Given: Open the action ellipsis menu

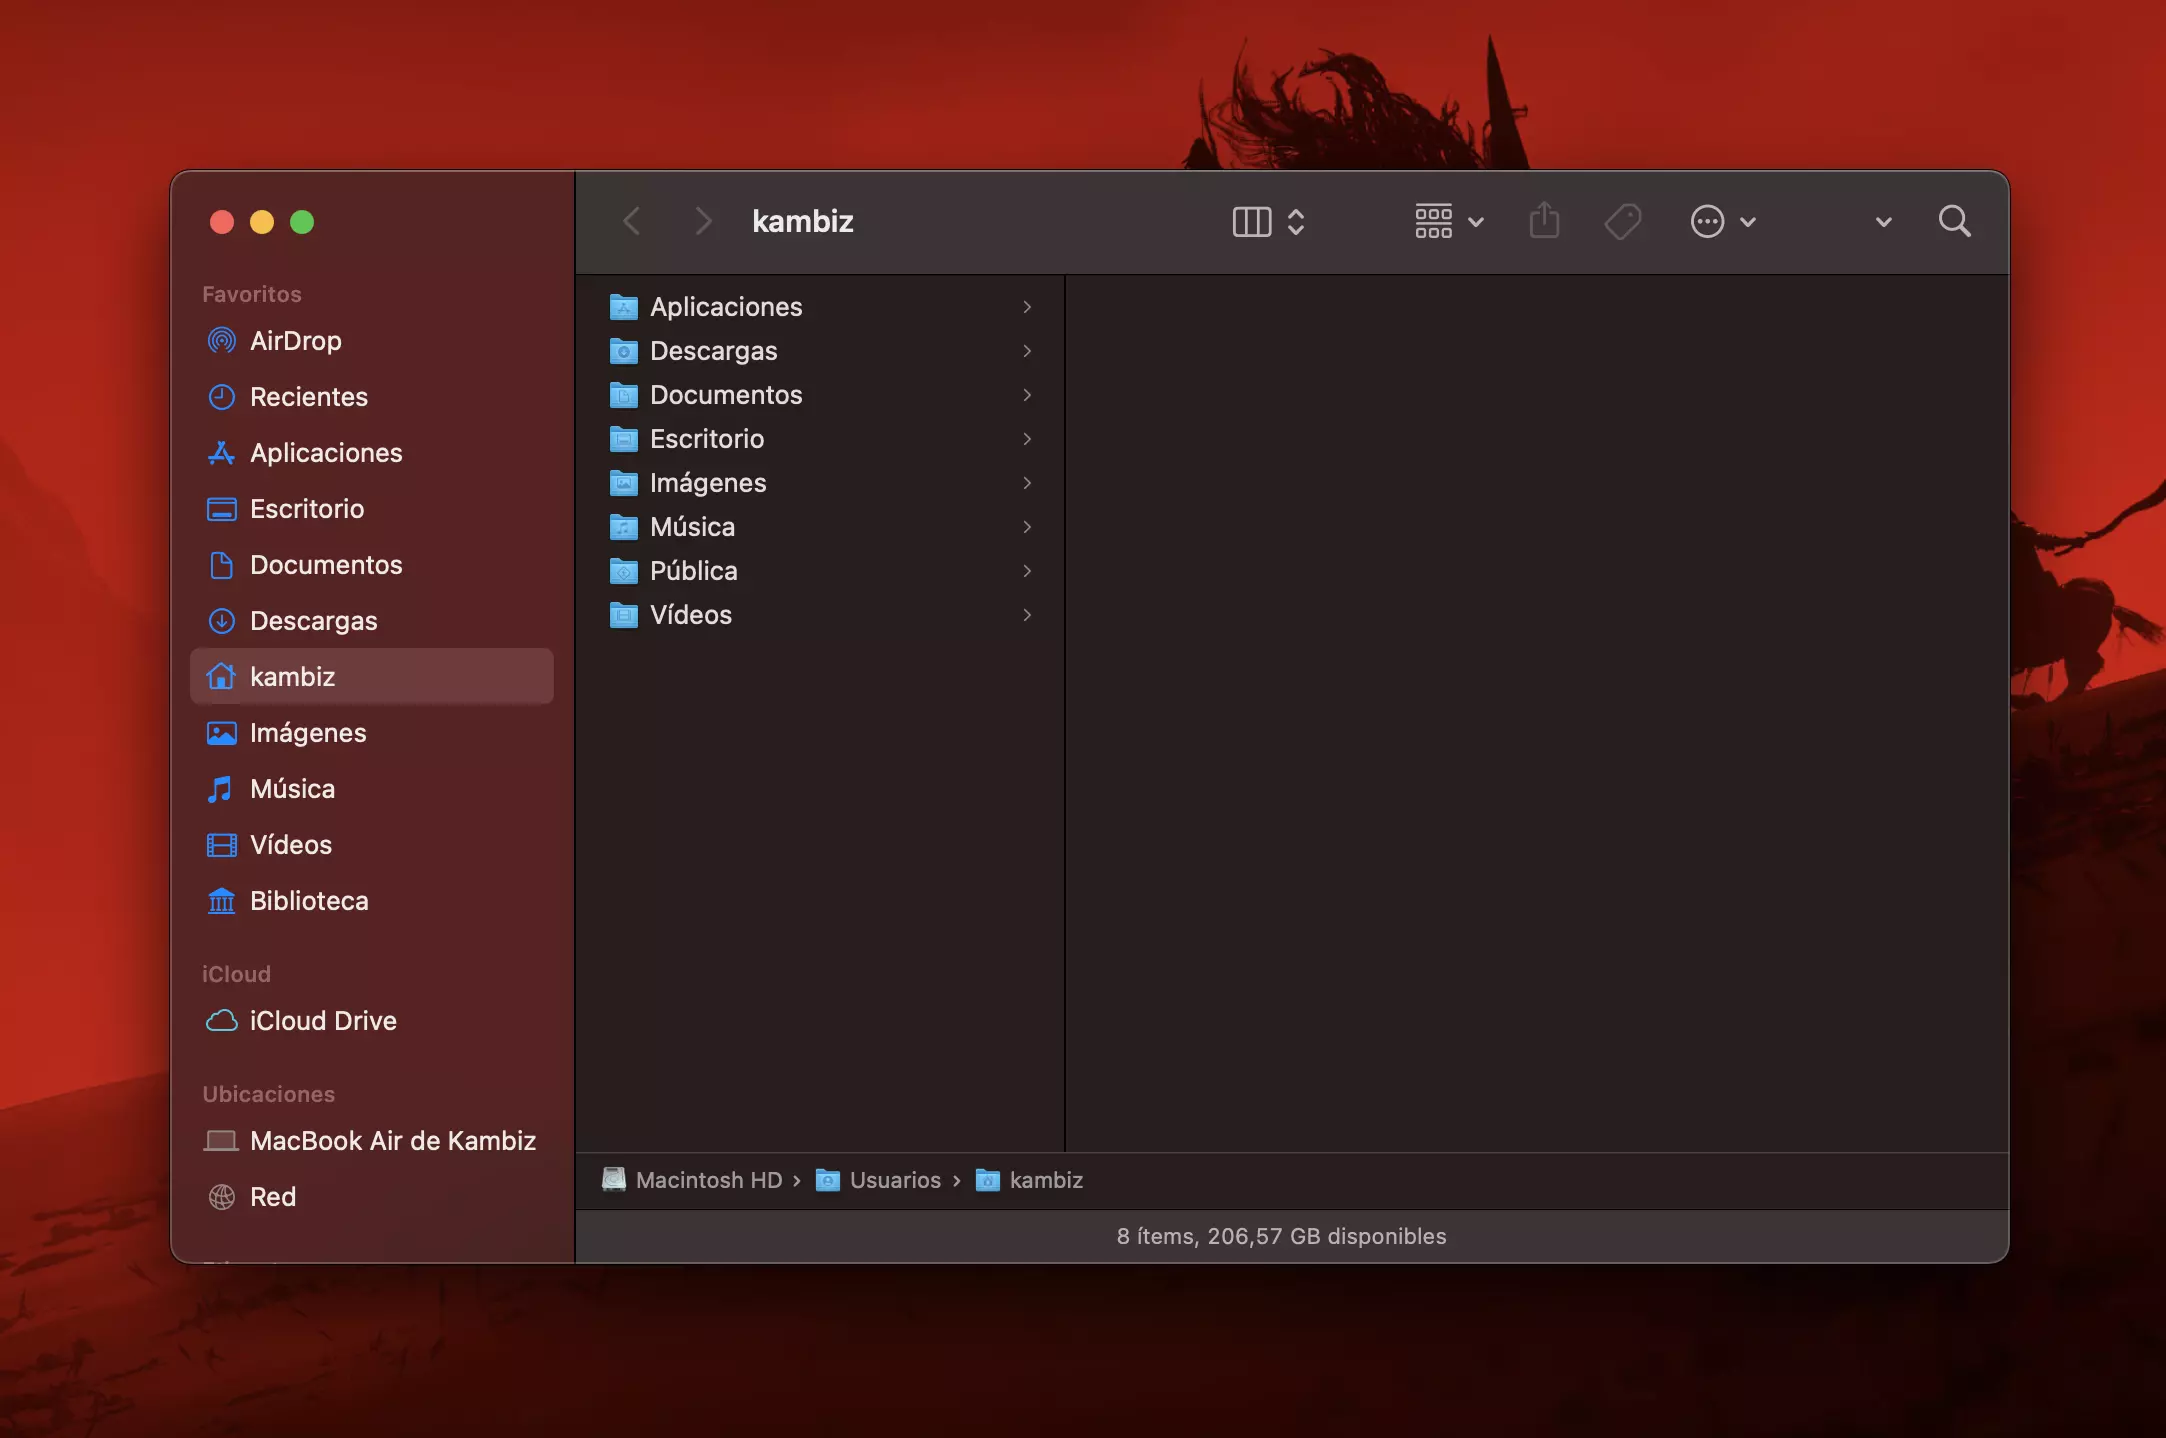Looking at the screenshot, I should 1723,221.
